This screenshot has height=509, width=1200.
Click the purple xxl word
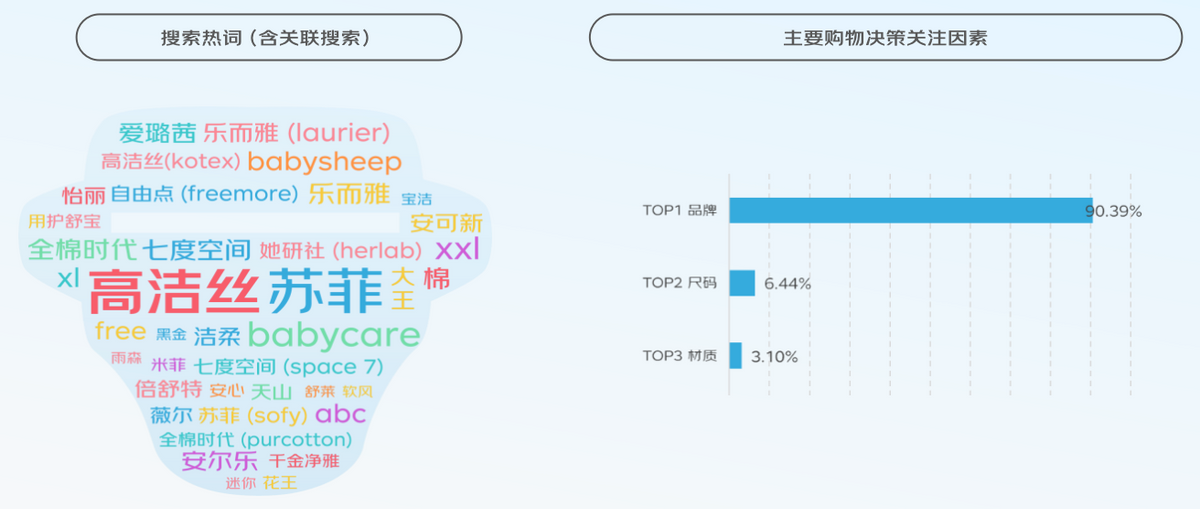click(x=458, y=248)
